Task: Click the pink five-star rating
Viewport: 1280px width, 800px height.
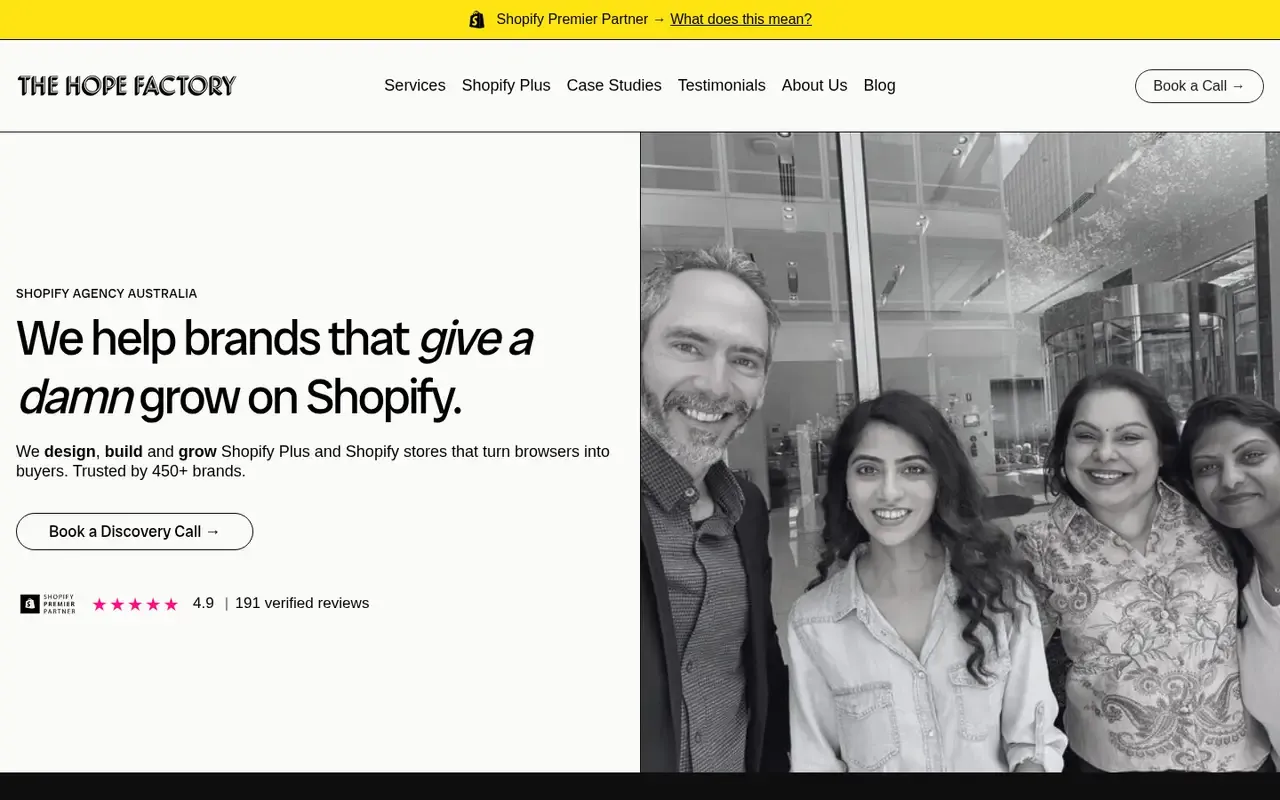Action: point(135,604)
